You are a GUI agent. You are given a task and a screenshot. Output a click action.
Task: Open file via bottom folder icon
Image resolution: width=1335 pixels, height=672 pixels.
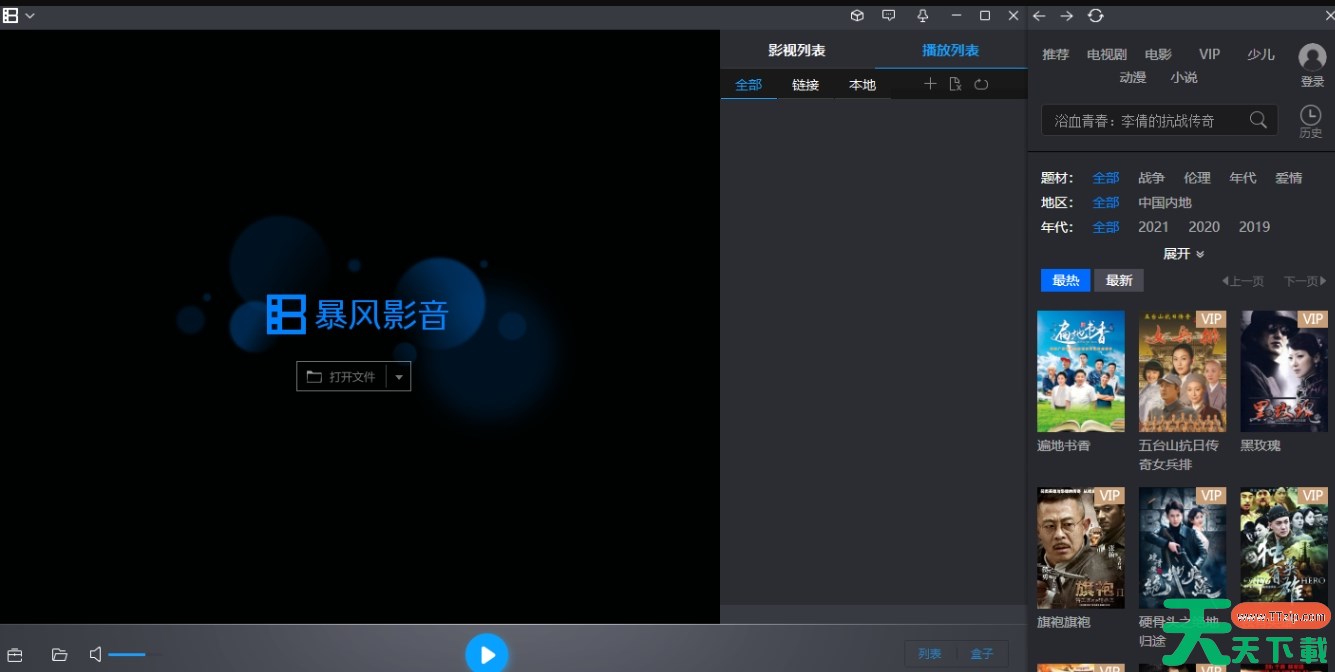tap(59, 655)
